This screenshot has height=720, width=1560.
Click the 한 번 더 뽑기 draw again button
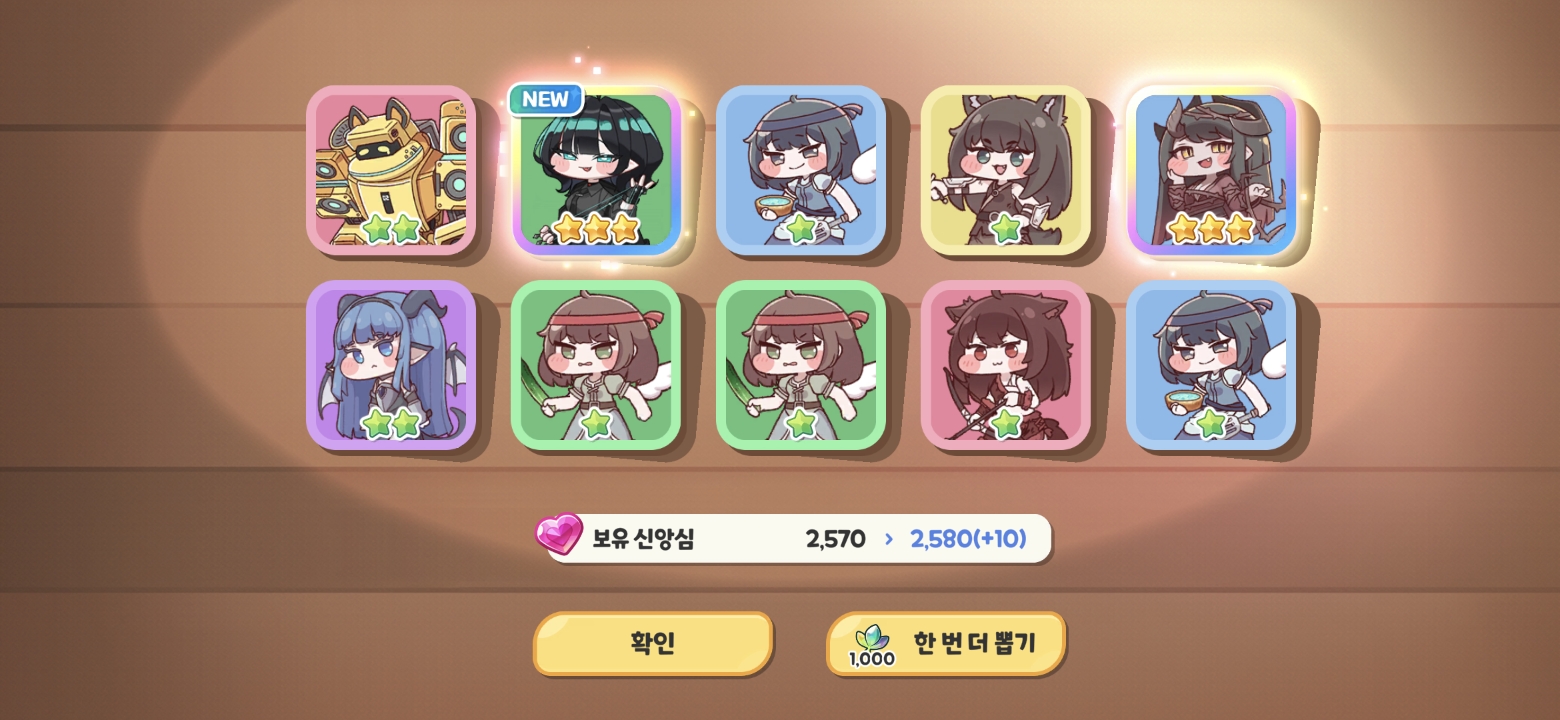point(946,643)
